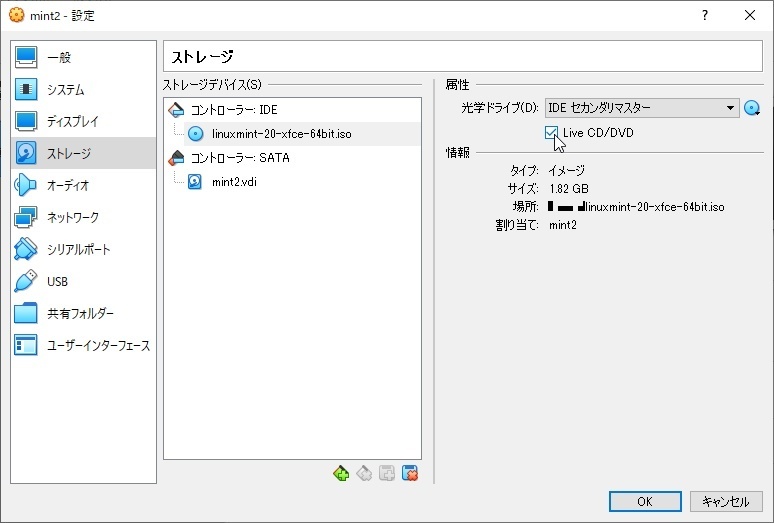Click the タイプ value イメージ
The image size is (774, 523).
click(567, 171)
